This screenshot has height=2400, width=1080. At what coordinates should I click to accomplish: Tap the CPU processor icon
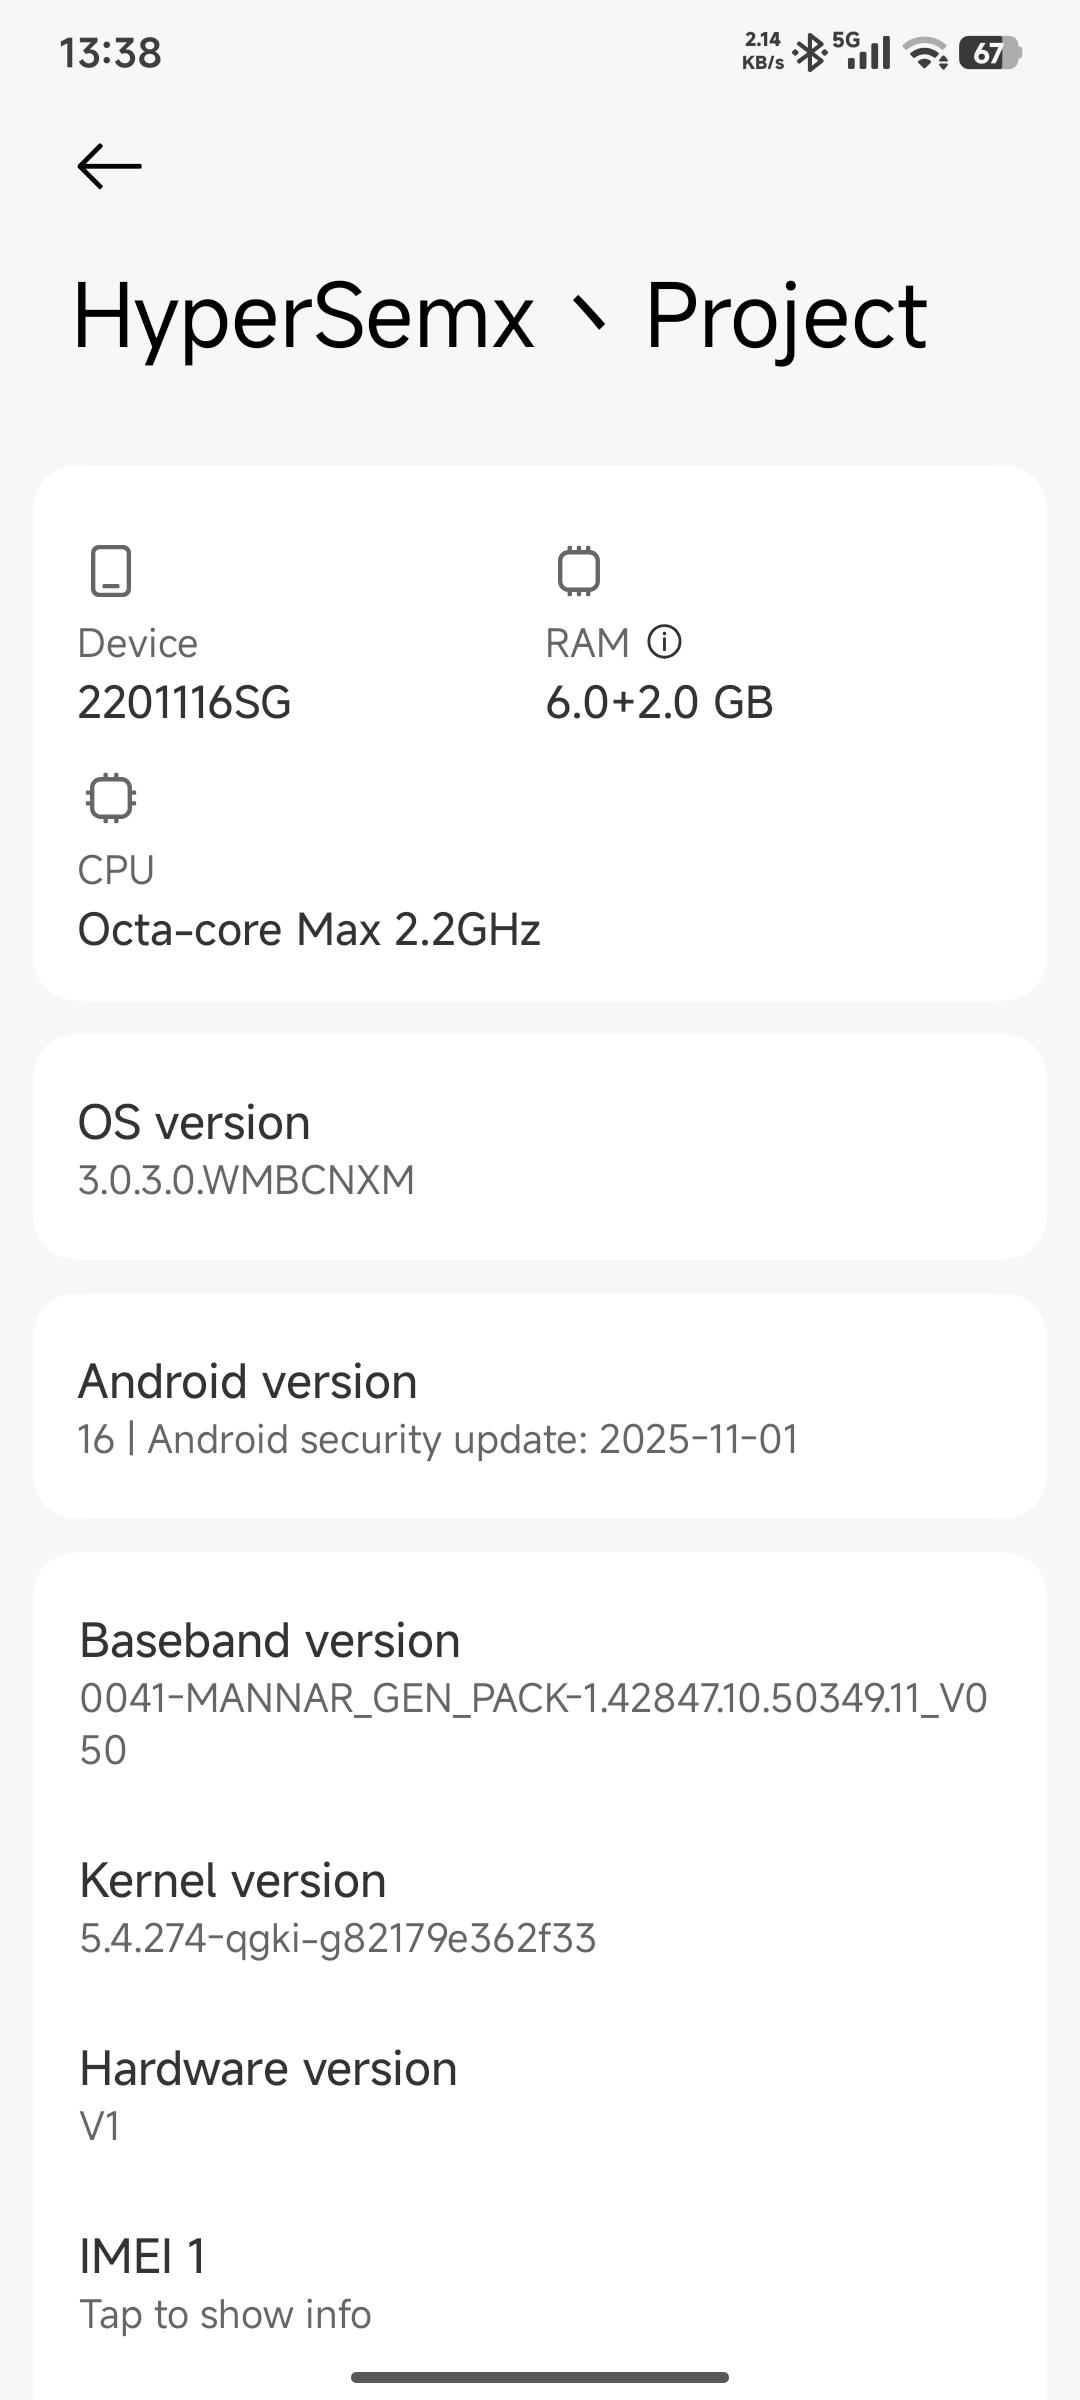click(x=111, y=798)
